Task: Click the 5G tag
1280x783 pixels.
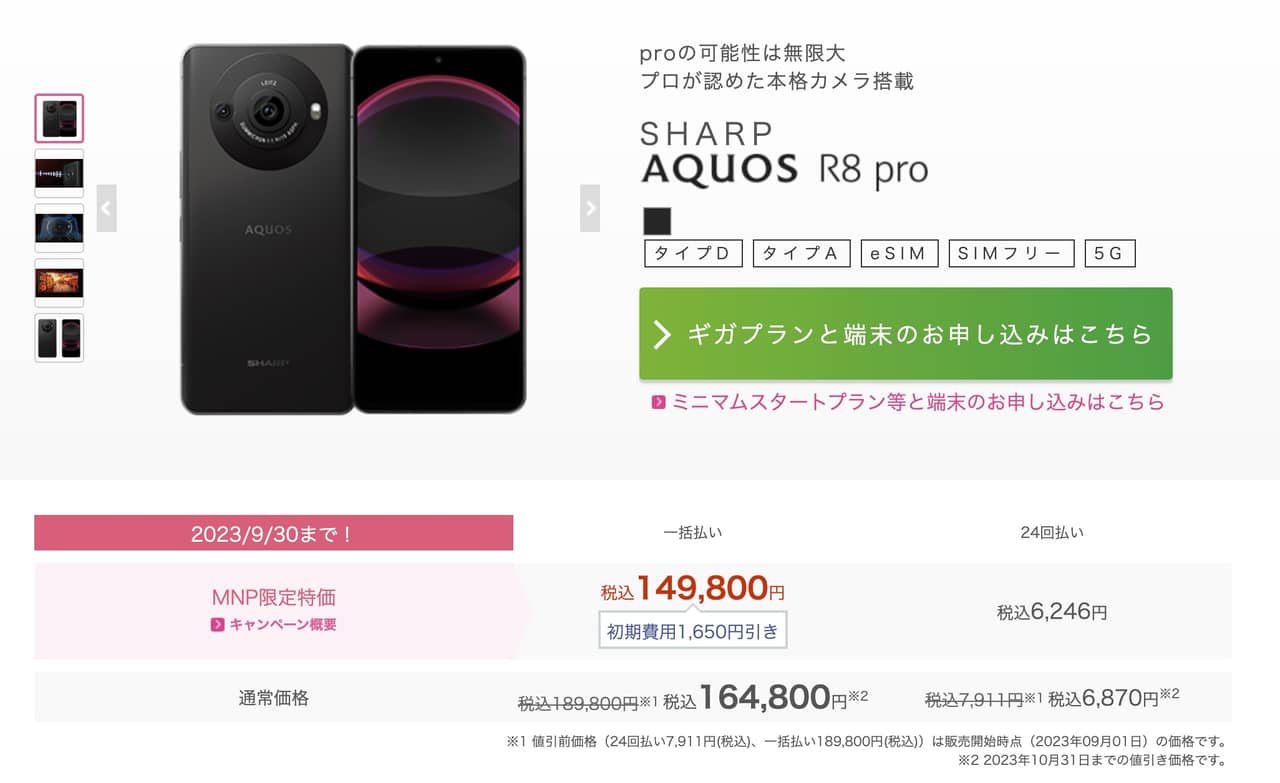Action: coord(1110,254)
